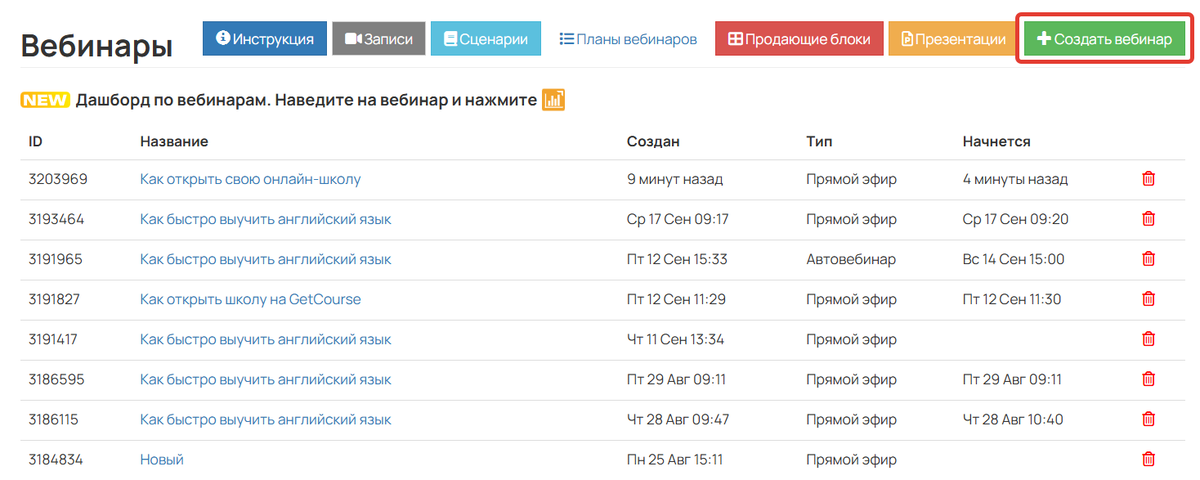Select ID cell 3191965
The height and width of the screenshot is (480, 1200).
coord(55,259)
